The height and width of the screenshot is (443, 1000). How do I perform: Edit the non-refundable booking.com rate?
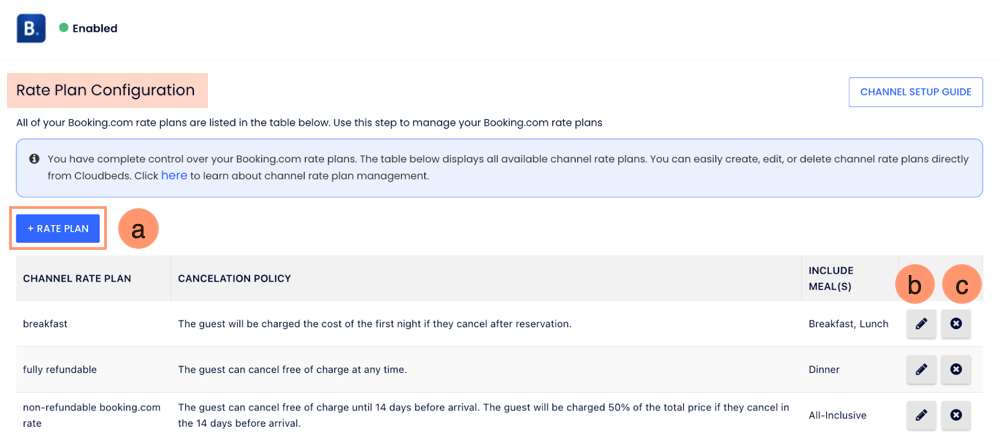(x=921, y=415)
